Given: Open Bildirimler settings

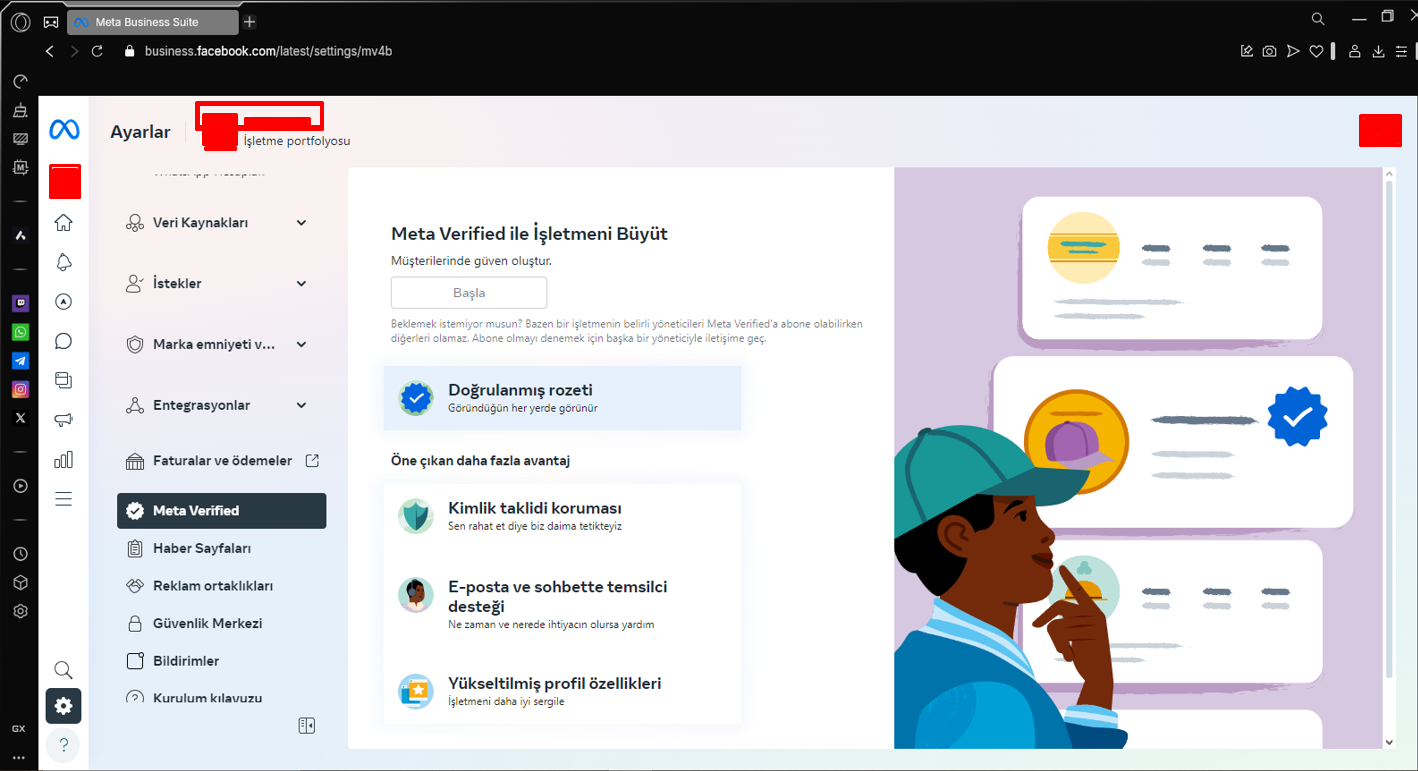Looking at the screenshot, I should click(x=222, y=661).
